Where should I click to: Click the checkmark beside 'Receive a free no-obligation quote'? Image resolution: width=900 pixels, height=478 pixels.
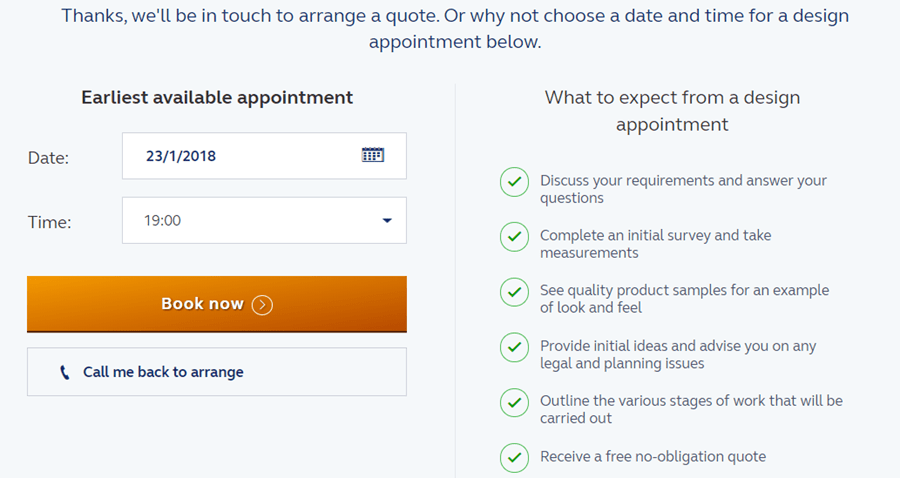513,457
